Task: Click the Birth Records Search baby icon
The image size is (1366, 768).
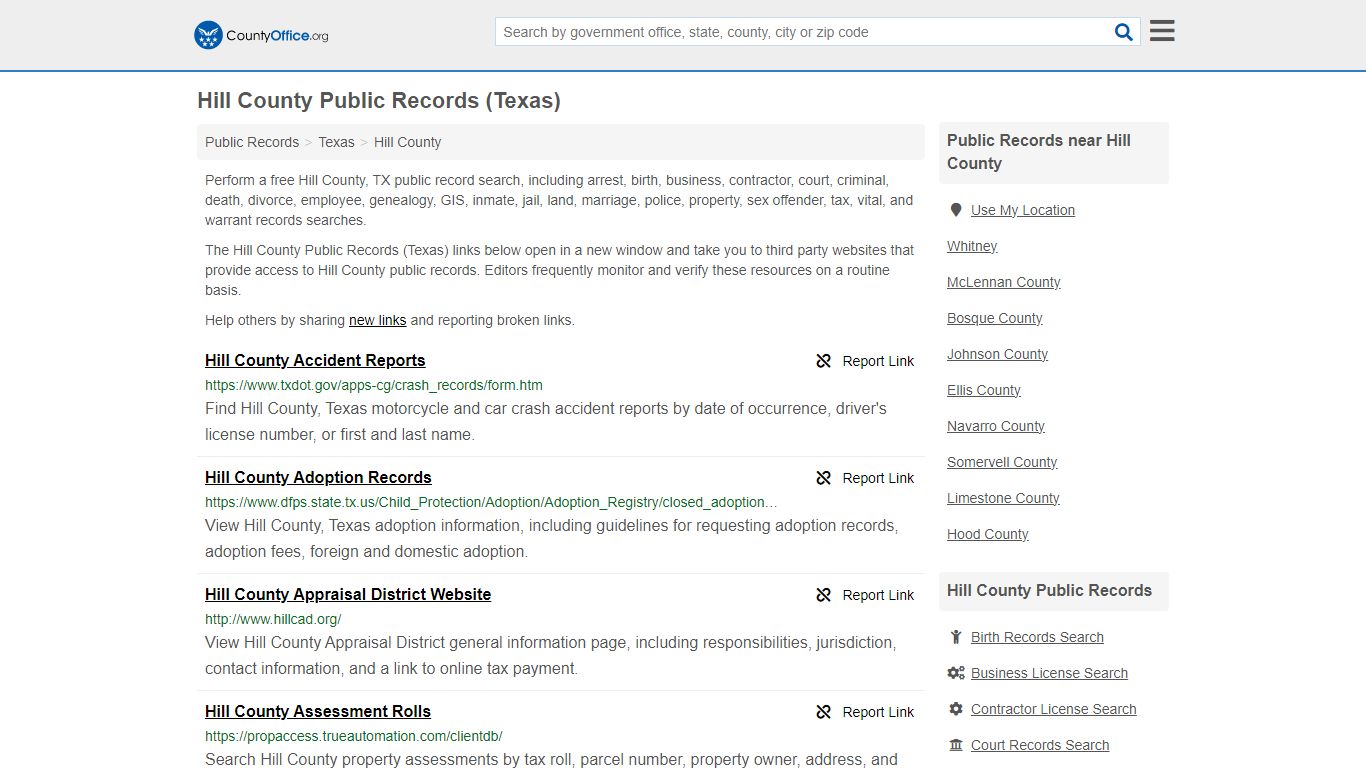Action: coord(956,637)
